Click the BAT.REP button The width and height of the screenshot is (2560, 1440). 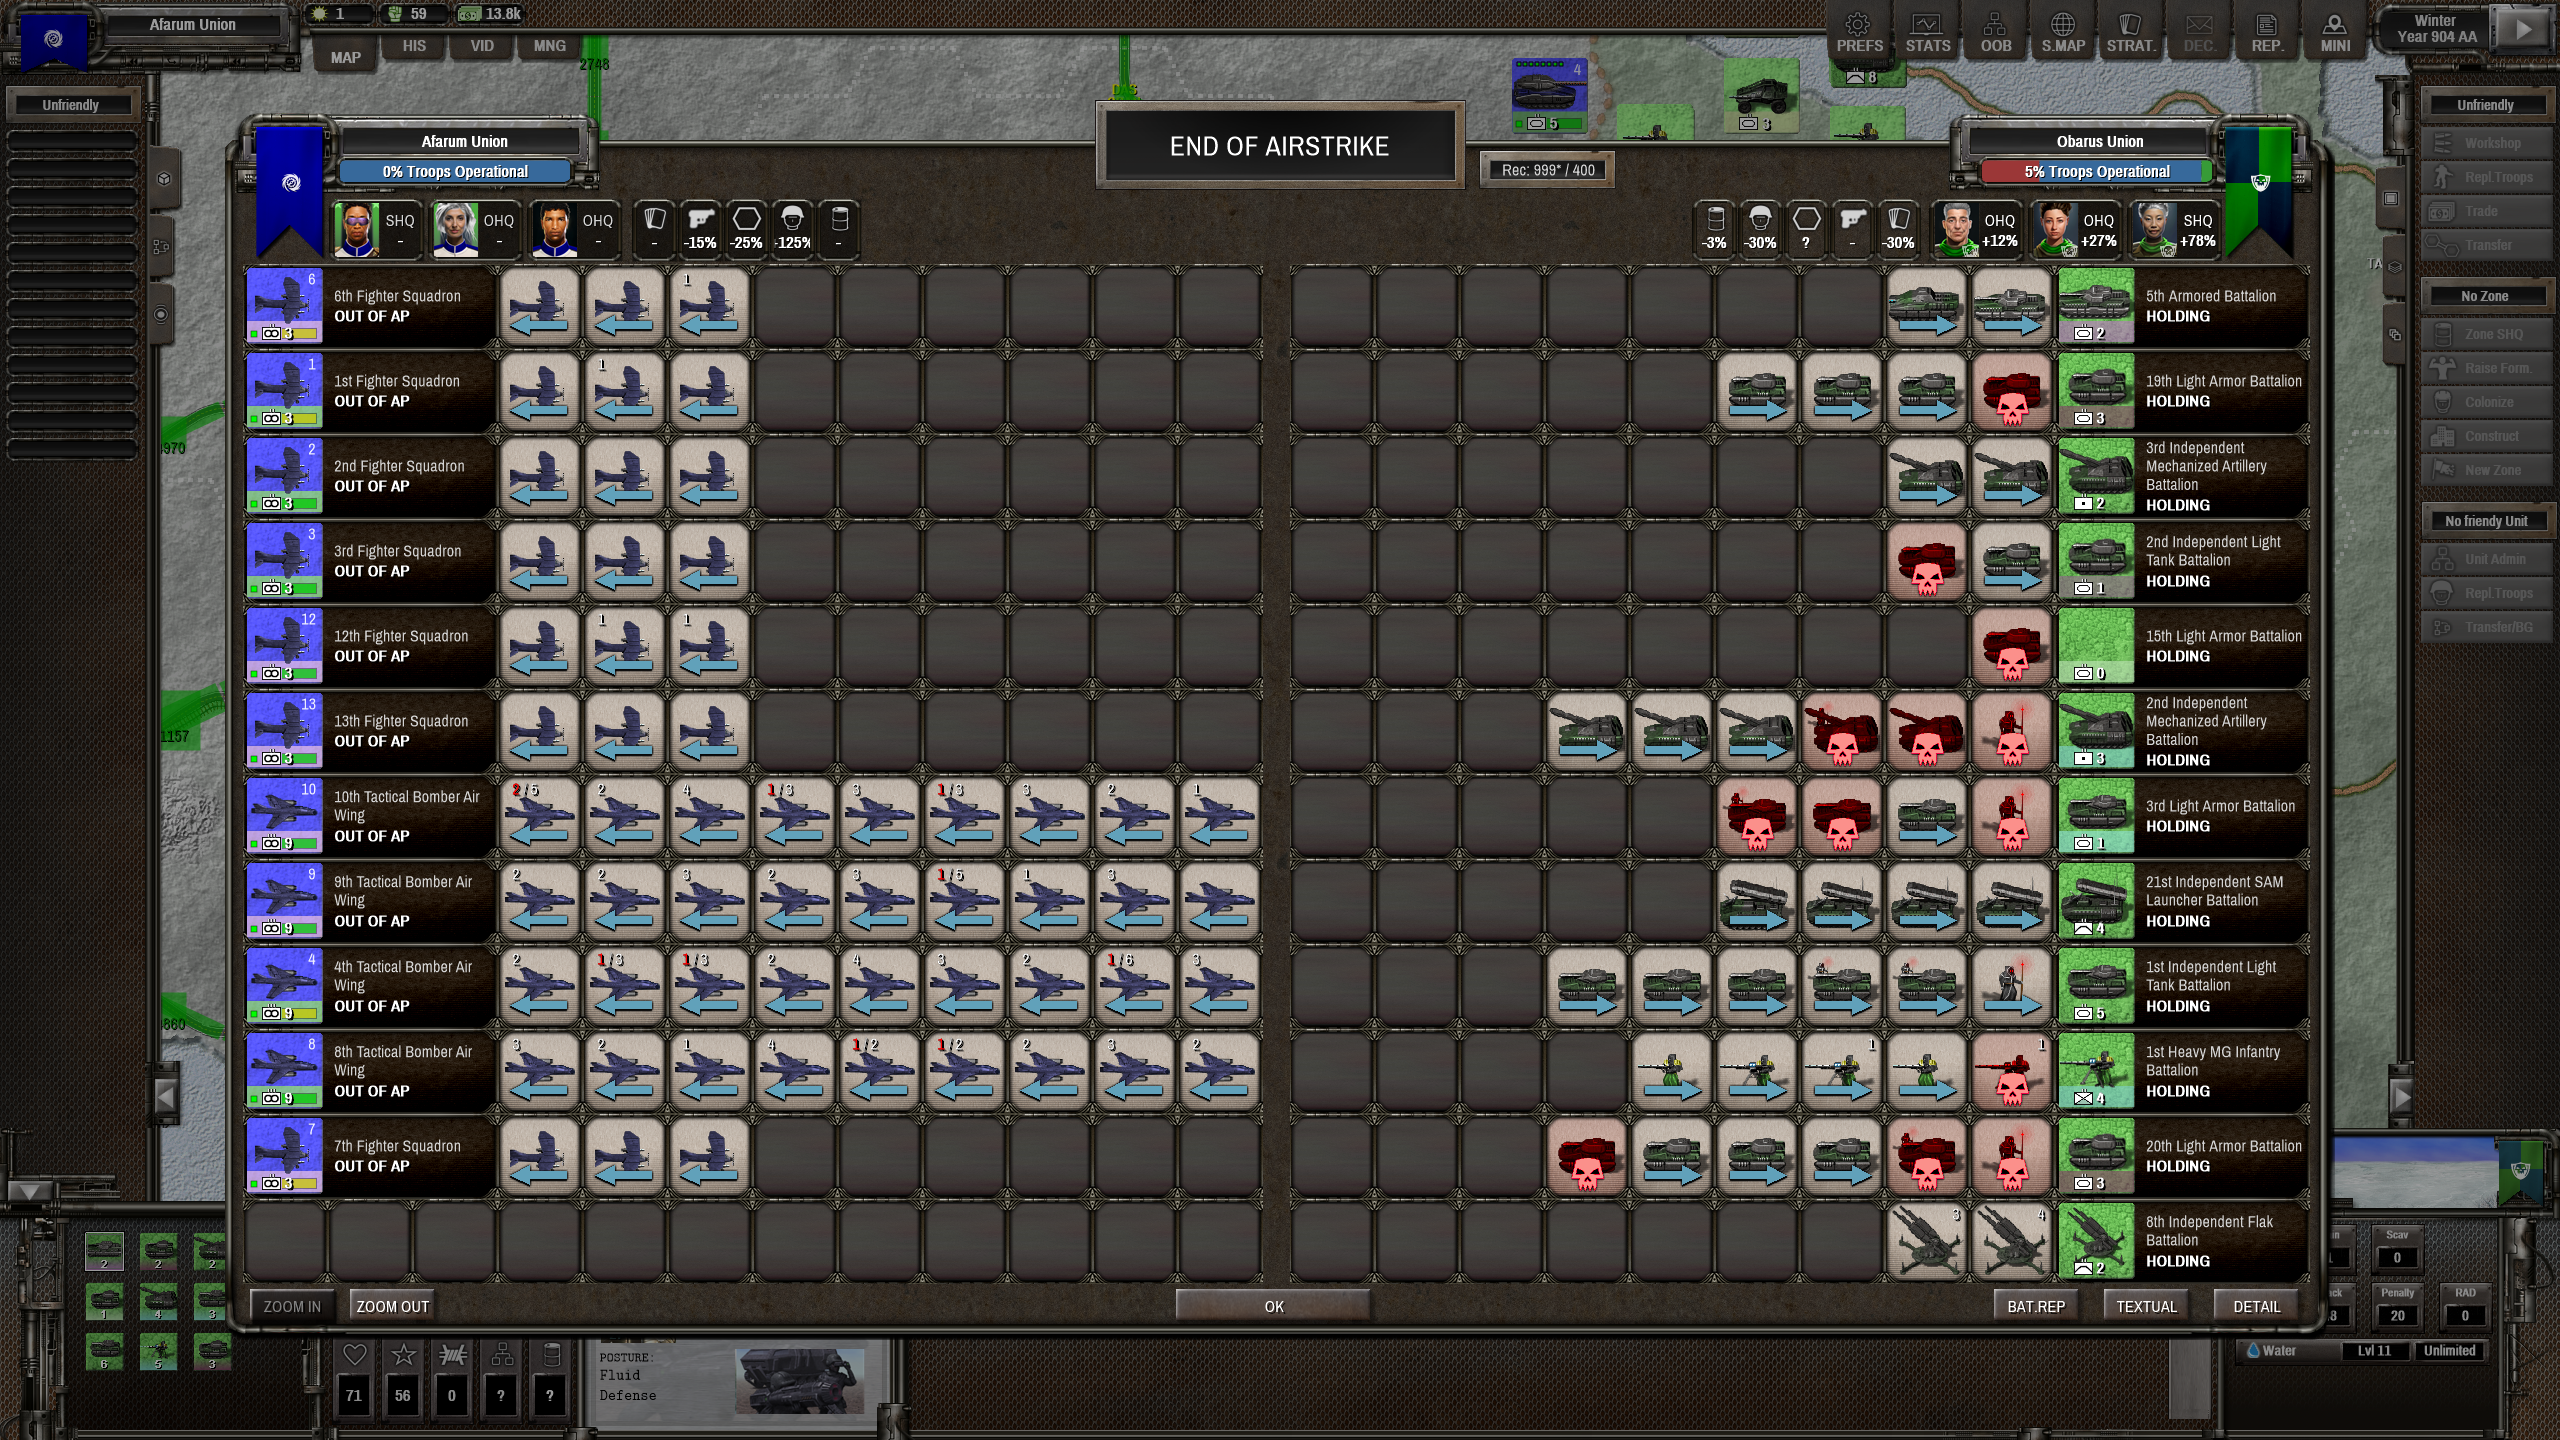point(2035,1306)
